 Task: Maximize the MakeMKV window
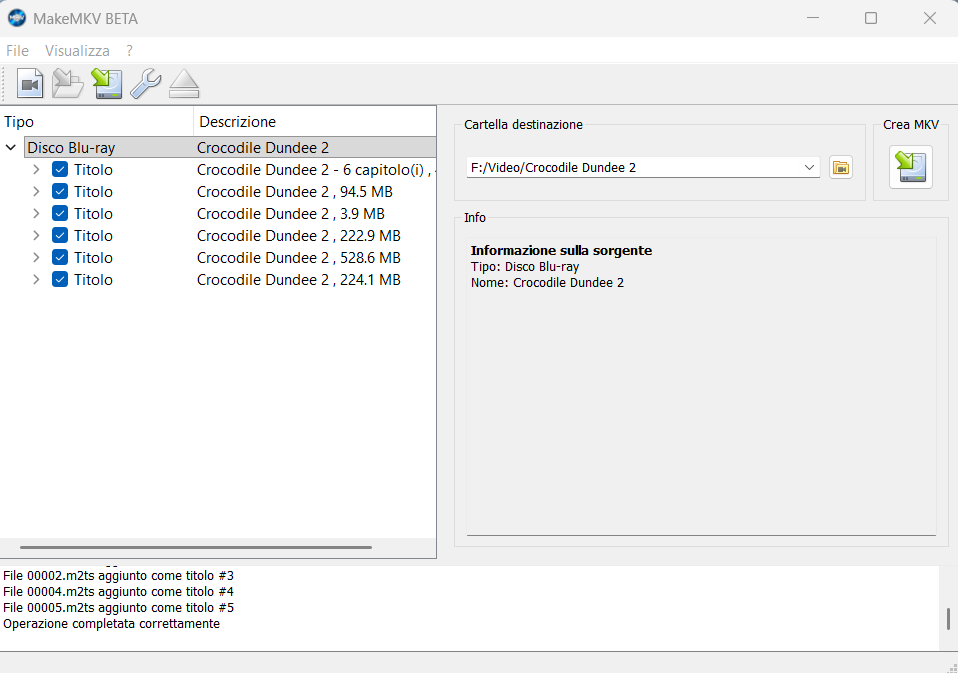[871, 18]
